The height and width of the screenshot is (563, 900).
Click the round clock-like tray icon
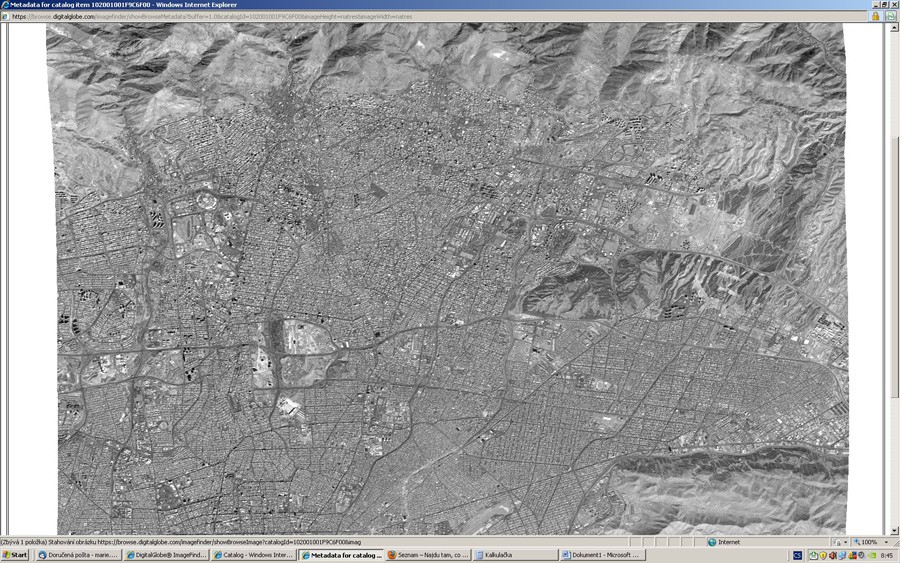click(x=861, y=555)
